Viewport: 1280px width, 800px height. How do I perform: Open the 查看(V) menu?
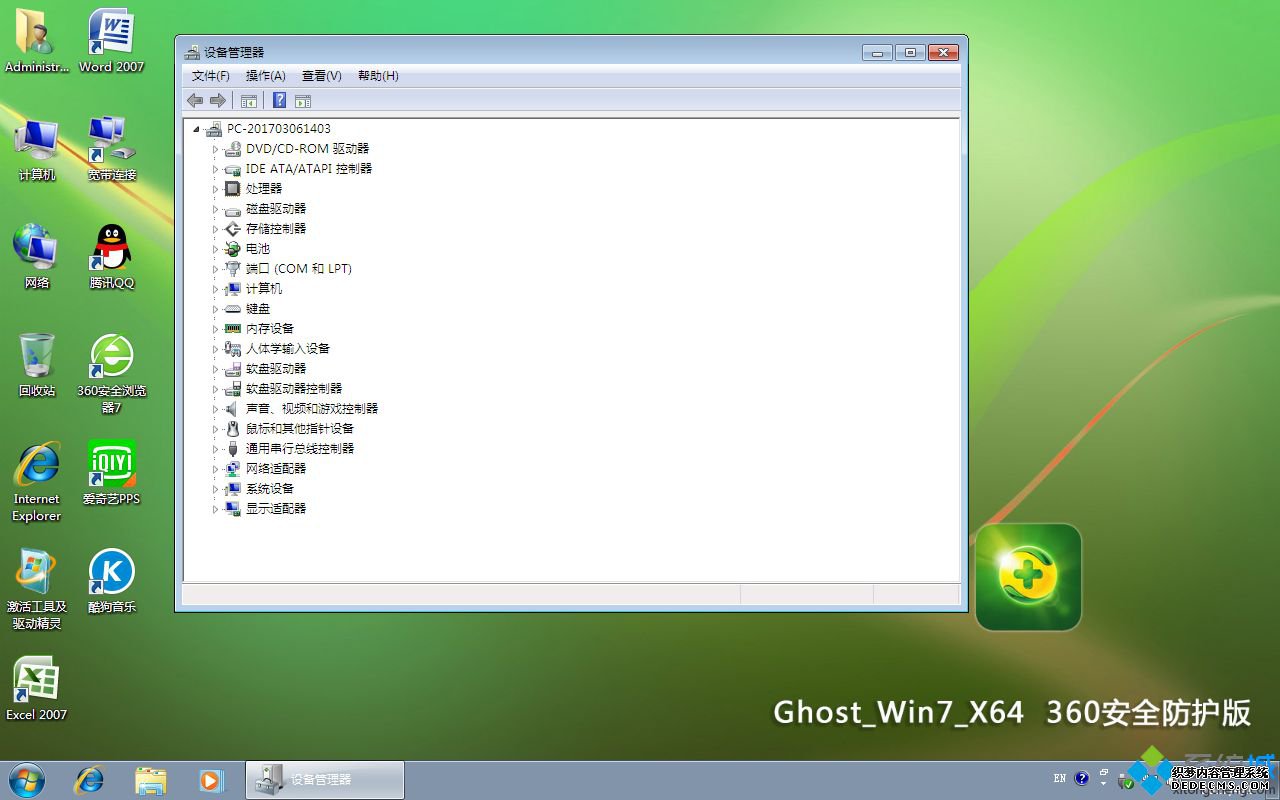tap(322, 76)
